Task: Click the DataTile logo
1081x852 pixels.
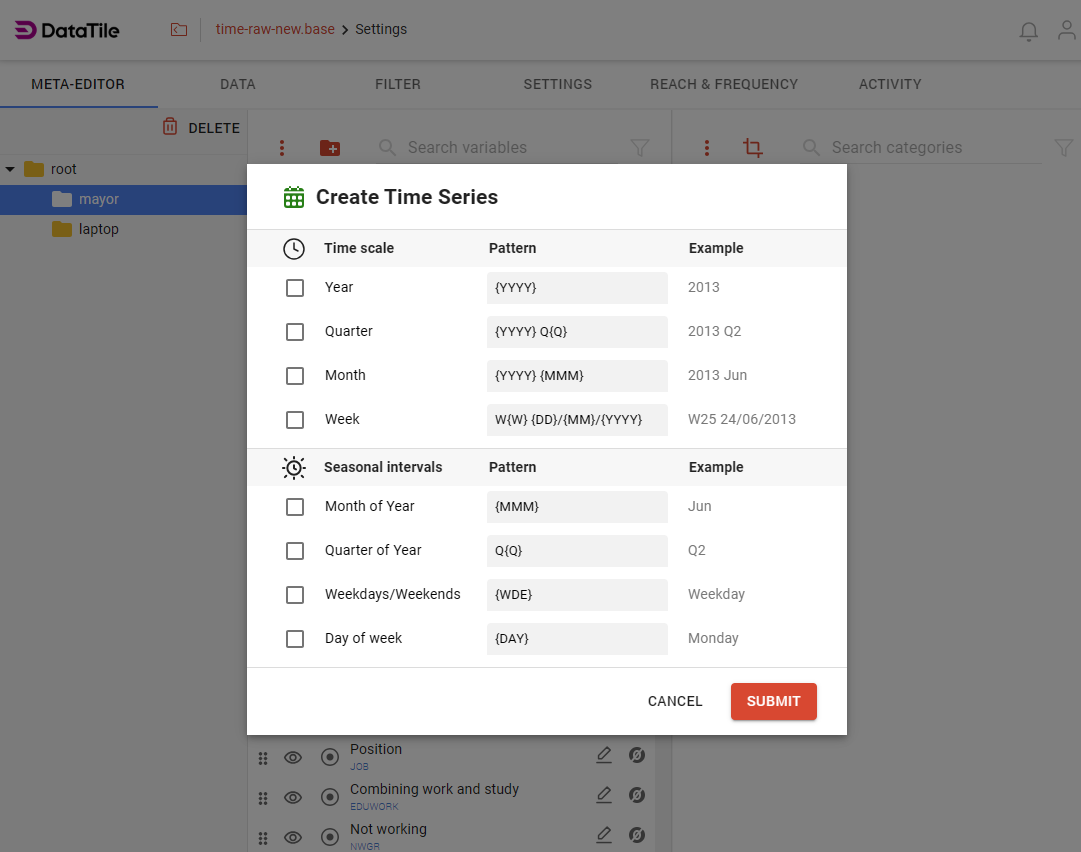Action: tap(67, 30)
